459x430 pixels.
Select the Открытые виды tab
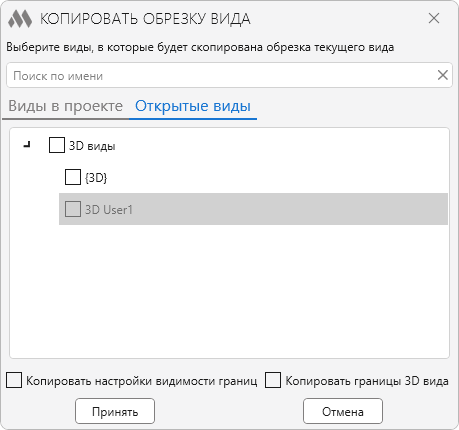193,106
